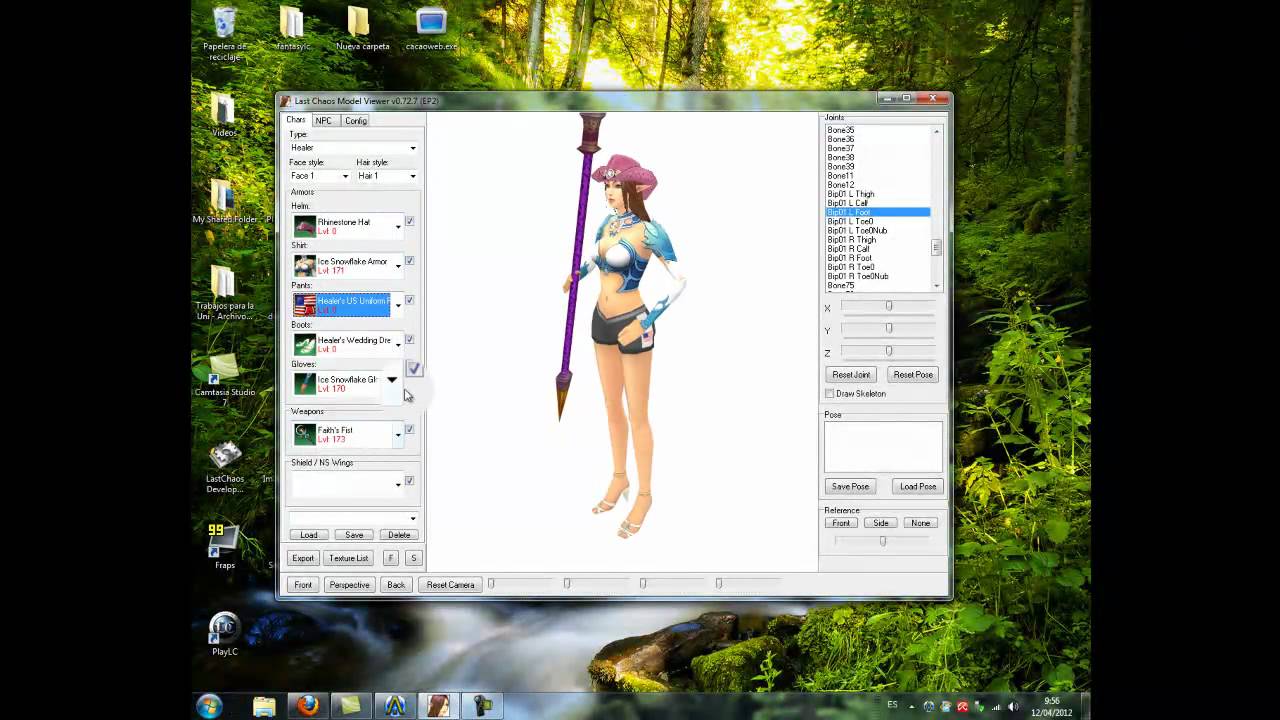The width and height of the screenshot is (1280, 720).
Task: Expand the Pants item dropdown arrow
Action: click(x=398, y=306)
